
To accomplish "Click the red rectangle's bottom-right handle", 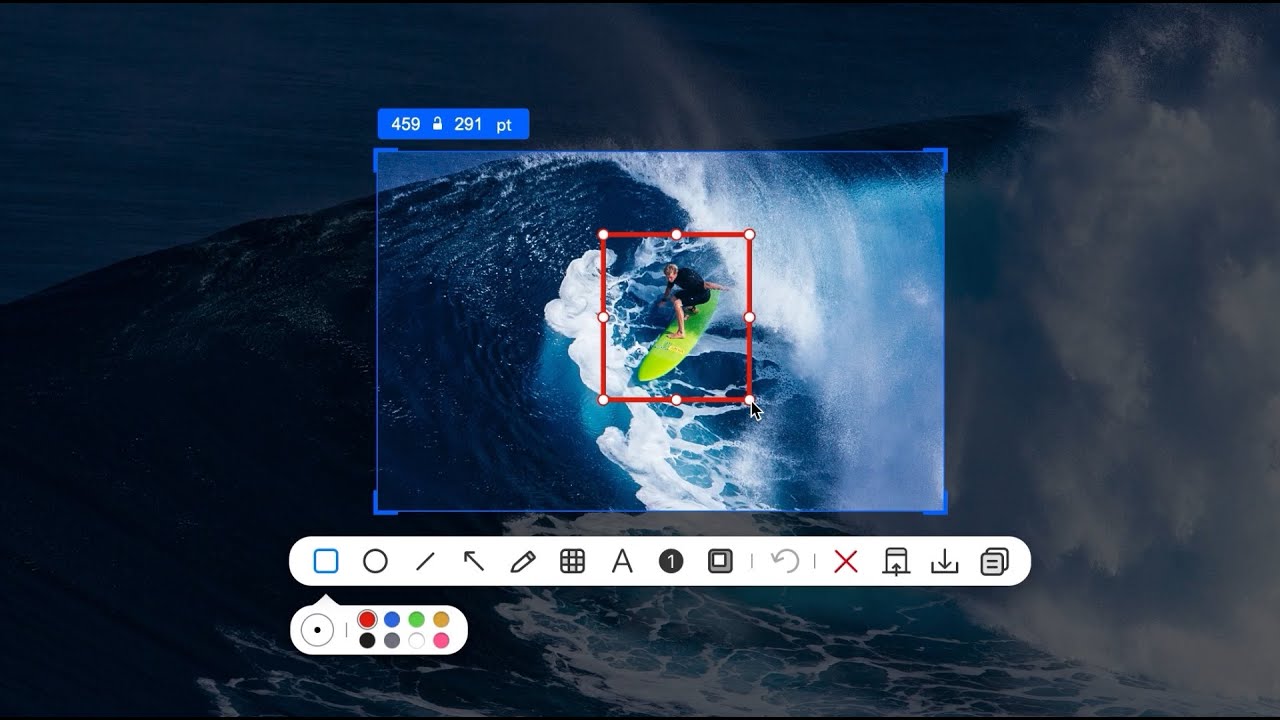I will (749, 400).
